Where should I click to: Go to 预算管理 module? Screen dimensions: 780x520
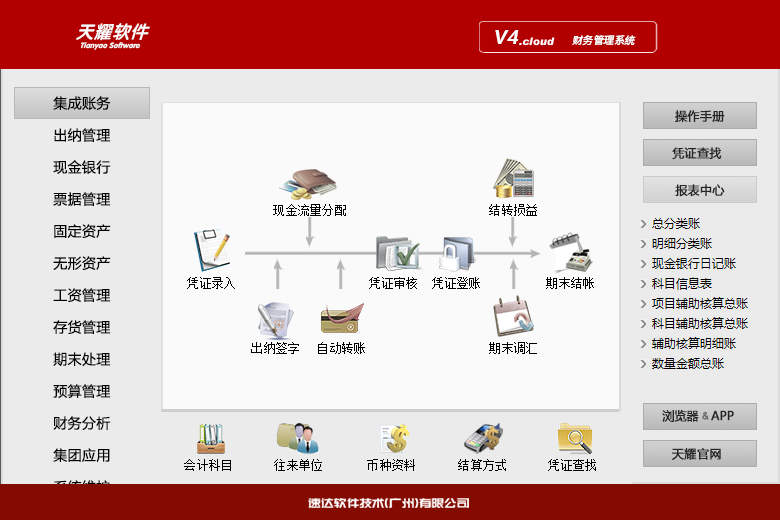(82, 391)
